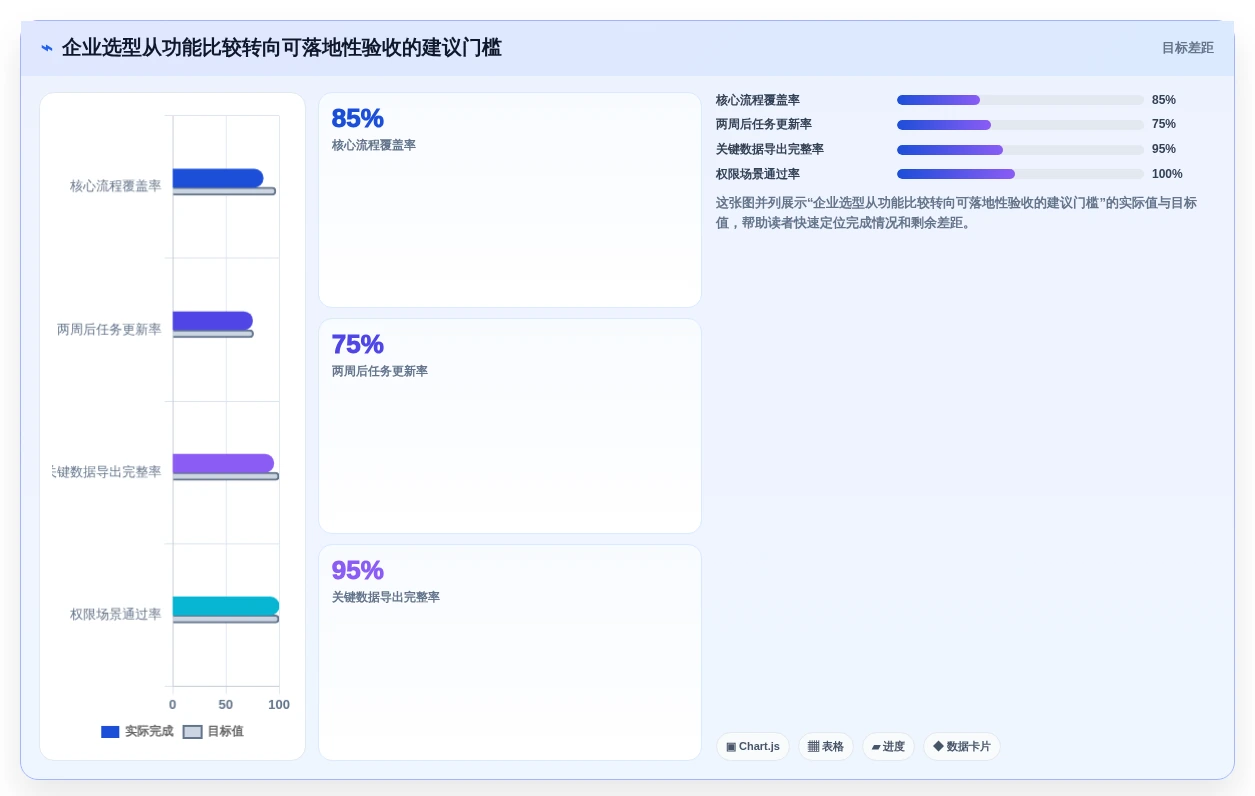Screen dimensions: 1255x796
Task: Click the gray 目标值 legend swatch
Action: point(192,732)
